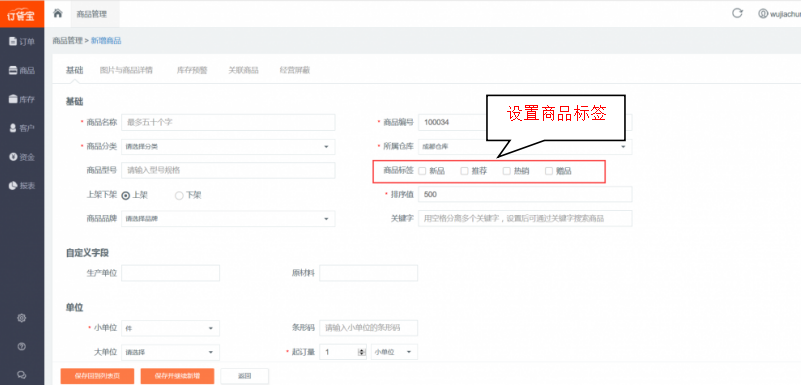Screen dimensions: 801x388
Task: Open the 商品分类 category dropdown
Action: point(228,147)
